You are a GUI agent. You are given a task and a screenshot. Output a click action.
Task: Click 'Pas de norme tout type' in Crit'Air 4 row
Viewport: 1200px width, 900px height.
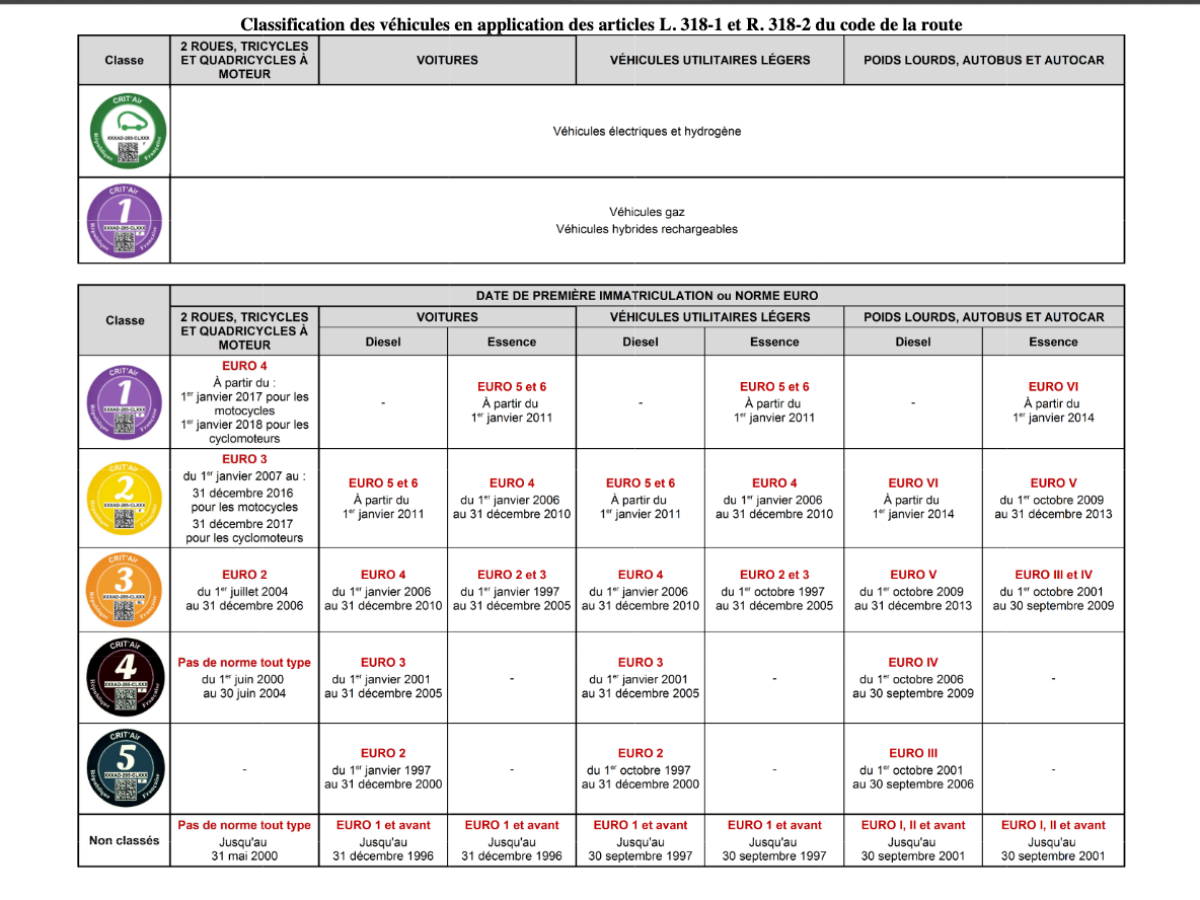click(244, 662)
